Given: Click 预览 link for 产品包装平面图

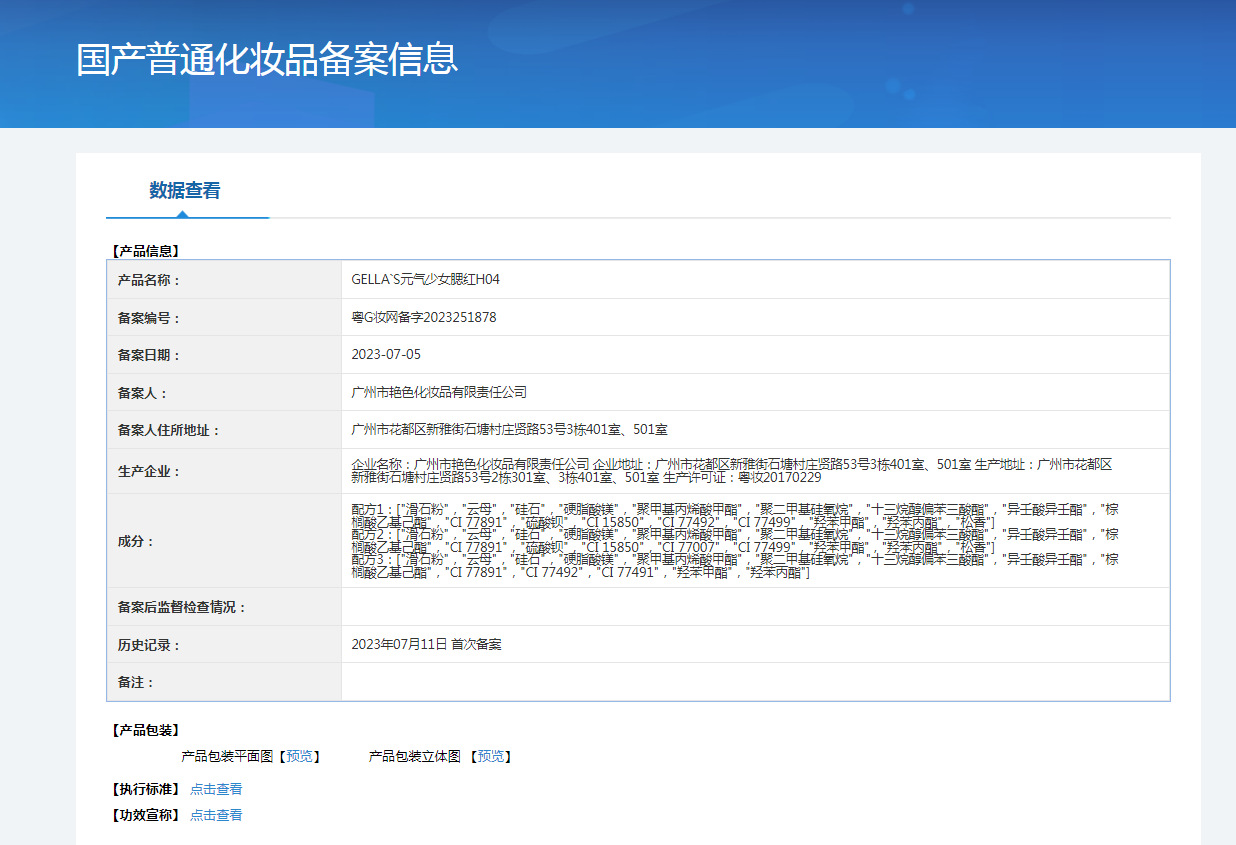Looking at the screenshot, I should point(299,757).
